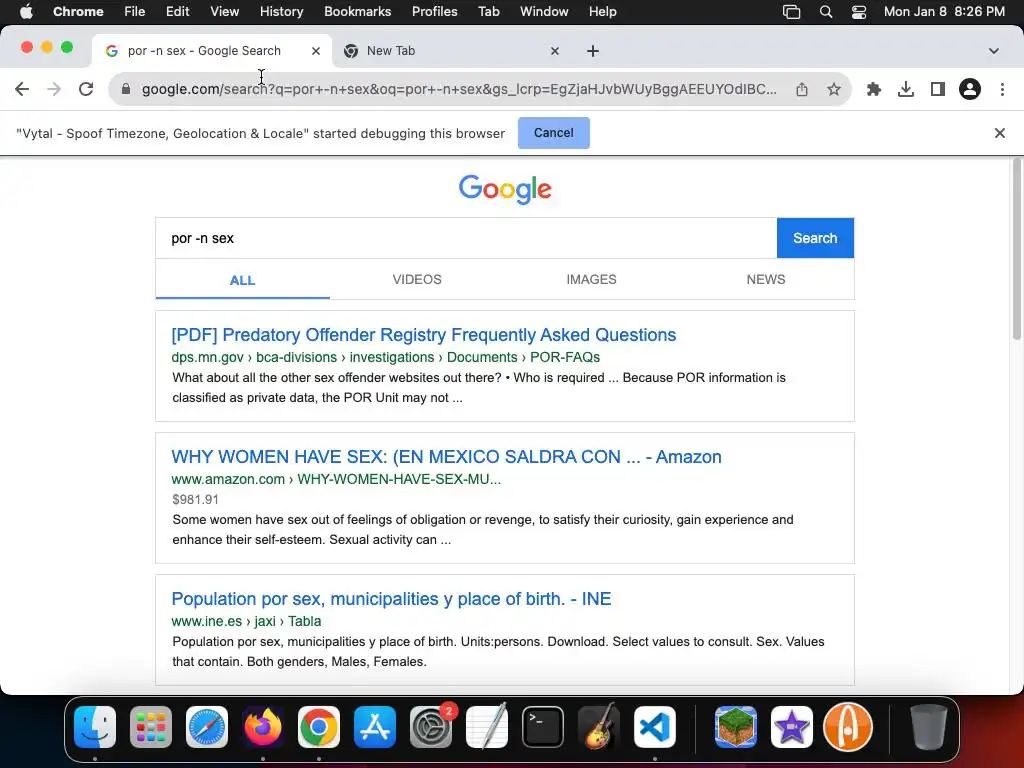Select the ALL results tab
The height and width of the screenshot is (768, 1024).
[242, 280]
